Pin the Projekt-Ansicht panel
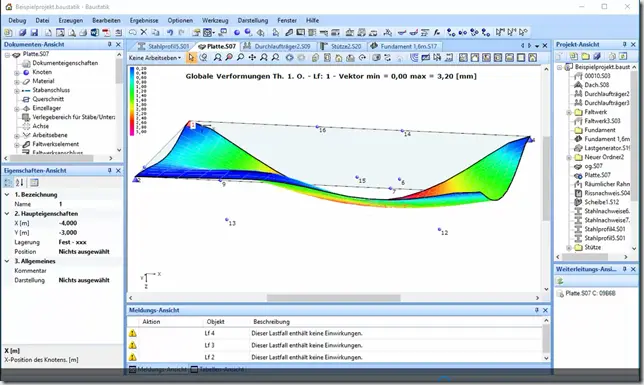This screenshot has height=385, width=644. (x=624, y=44)
